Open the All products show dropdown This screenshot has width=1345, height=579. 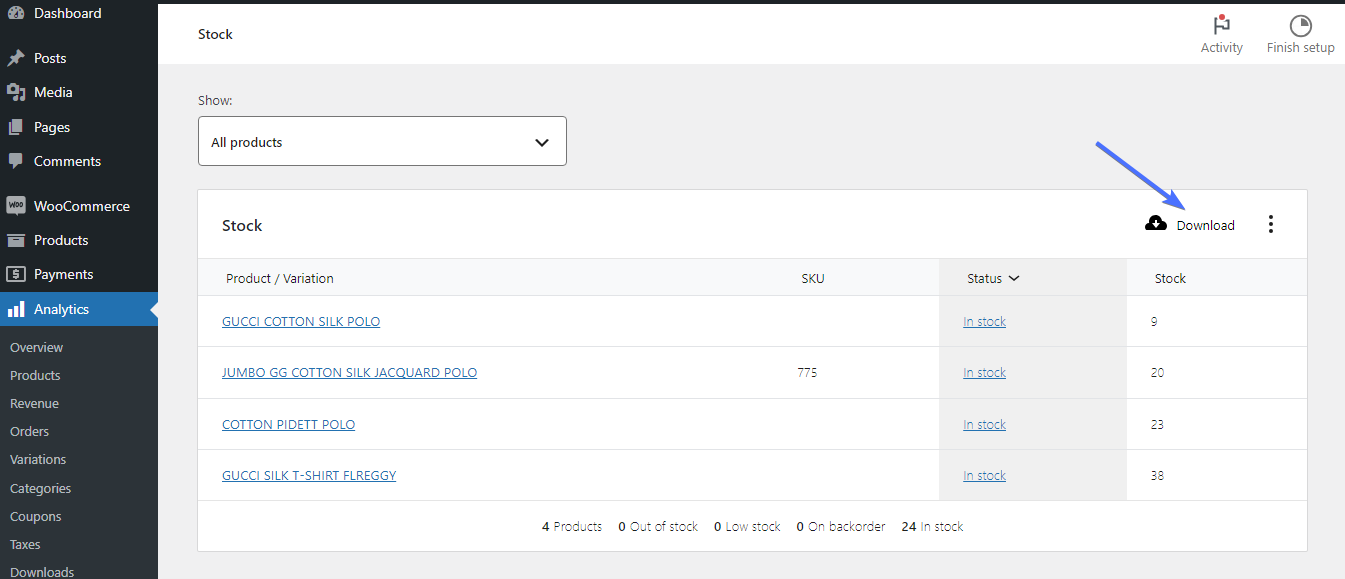(x=382, y=142)
